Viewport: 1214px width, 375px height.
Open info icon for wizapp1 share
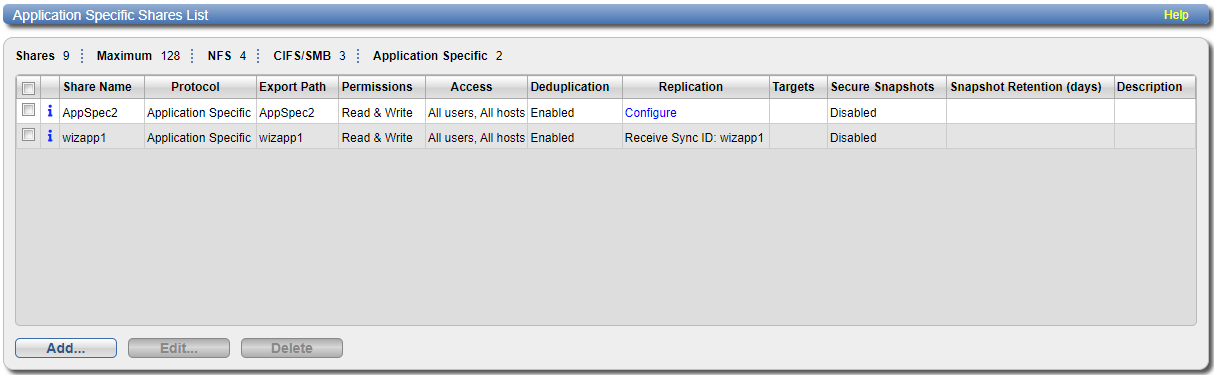tap(50, 137)
